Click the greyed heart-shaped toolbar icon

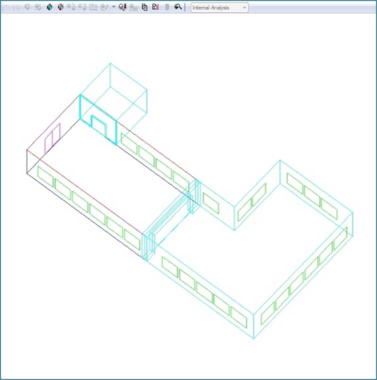(x=27, y=7)
